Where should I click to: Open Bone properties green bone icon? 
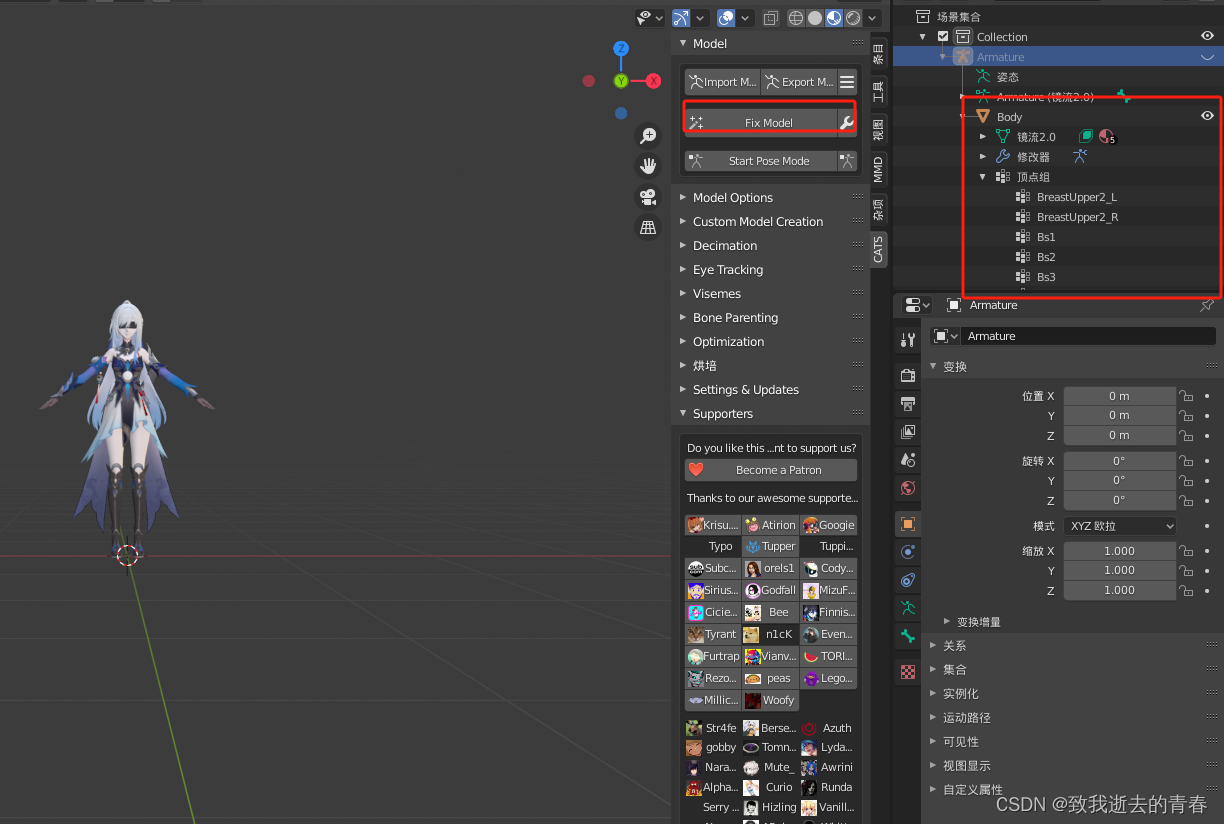tap(908, 636)
